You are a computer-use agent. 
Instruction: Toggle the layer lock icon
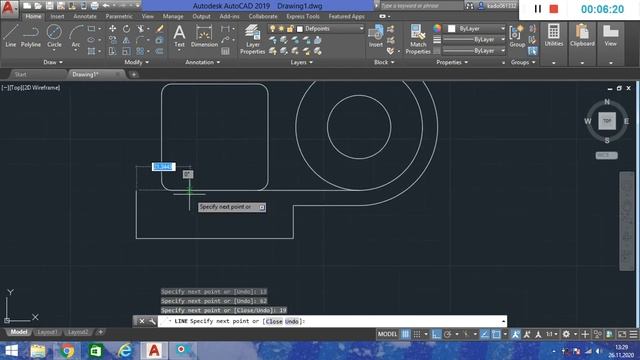point(290,29)
